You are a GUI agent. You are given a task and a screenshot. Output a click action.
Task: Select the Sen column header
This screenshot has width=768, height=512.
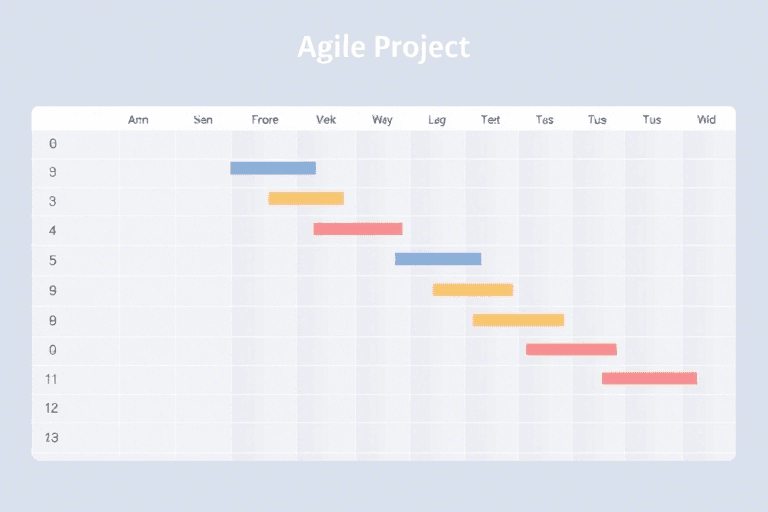click(203, 120)
